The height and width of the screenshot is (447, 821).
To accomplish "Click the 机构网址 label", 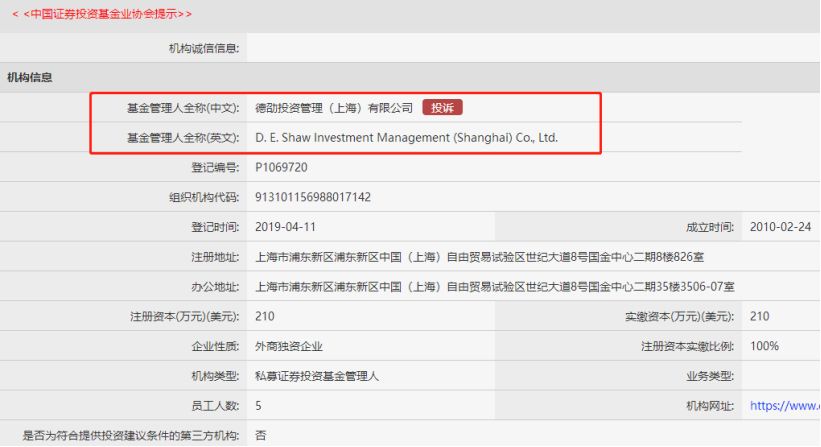I will (x=709, y=406).
